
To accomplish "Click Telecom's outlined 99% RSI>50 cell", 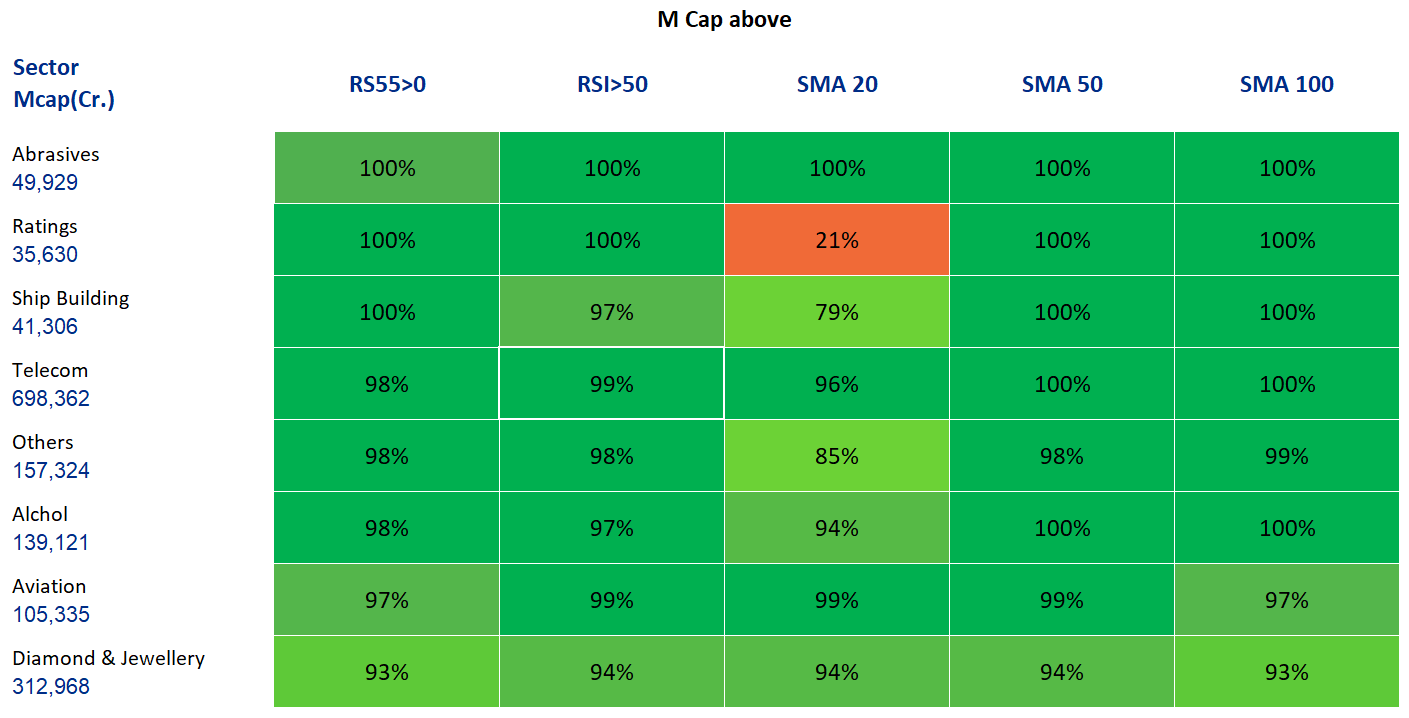I will (612, 384).
